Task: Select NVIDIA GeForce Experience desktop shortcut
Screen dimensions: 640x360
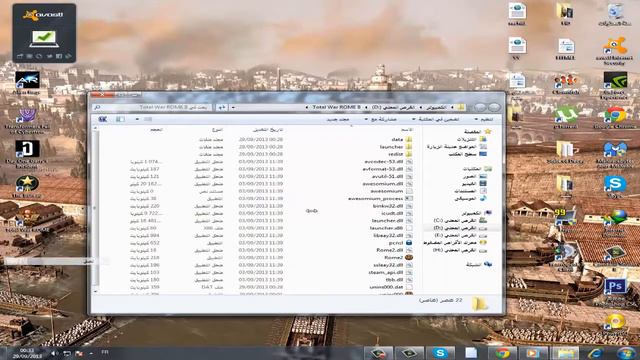Action: [x=615, y=85]
